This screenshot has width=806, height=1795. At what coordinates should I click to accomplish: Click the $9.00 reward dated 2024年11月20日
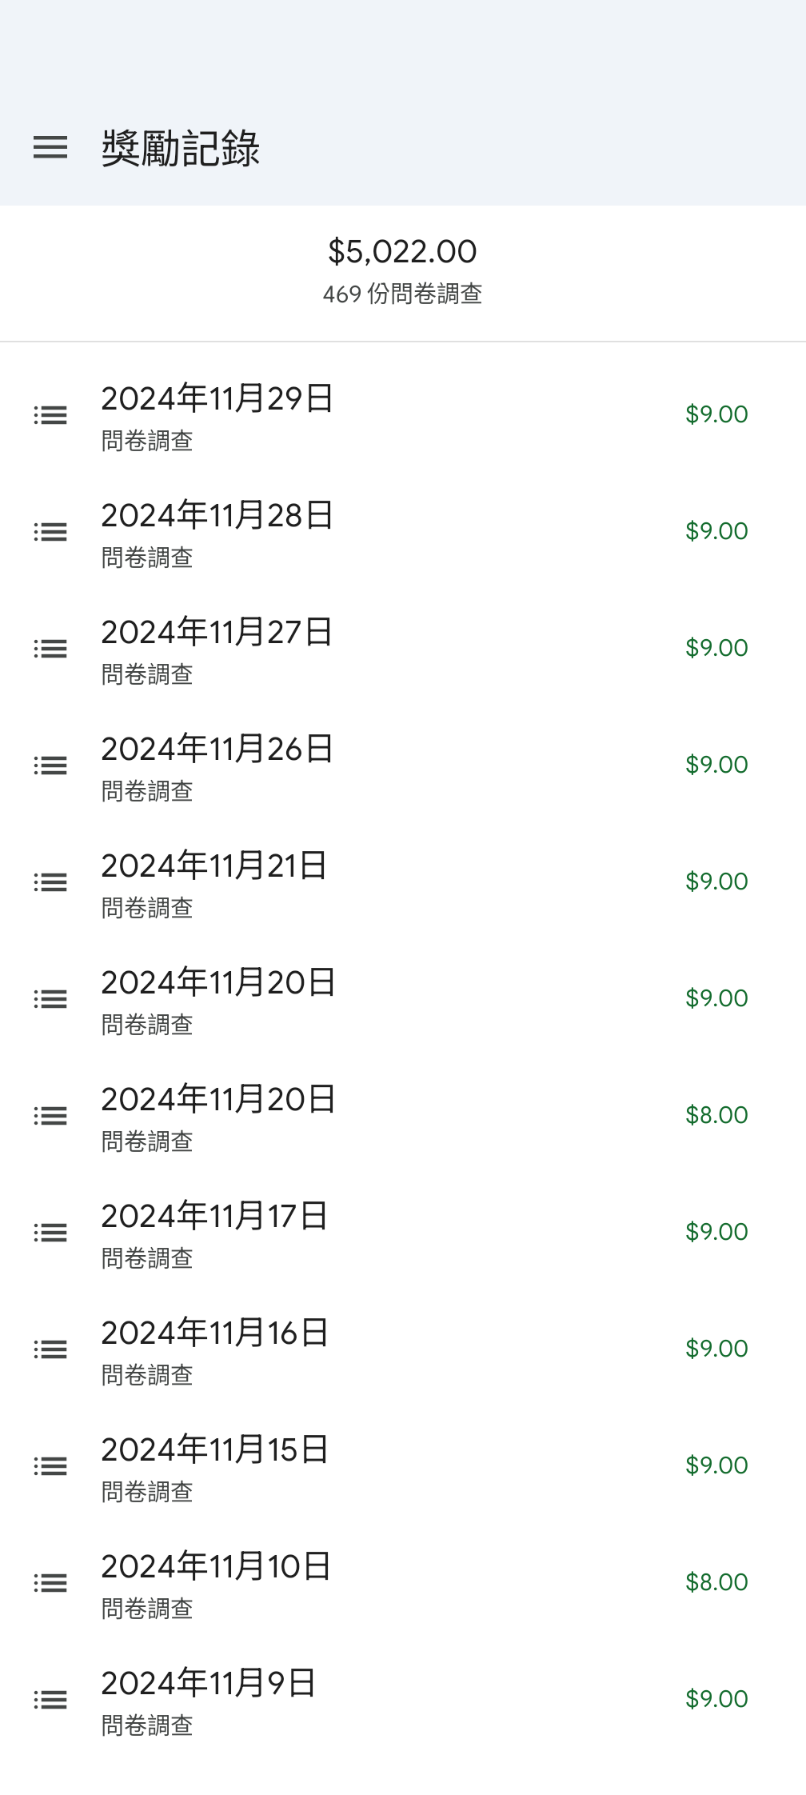(x=716, y=998)
